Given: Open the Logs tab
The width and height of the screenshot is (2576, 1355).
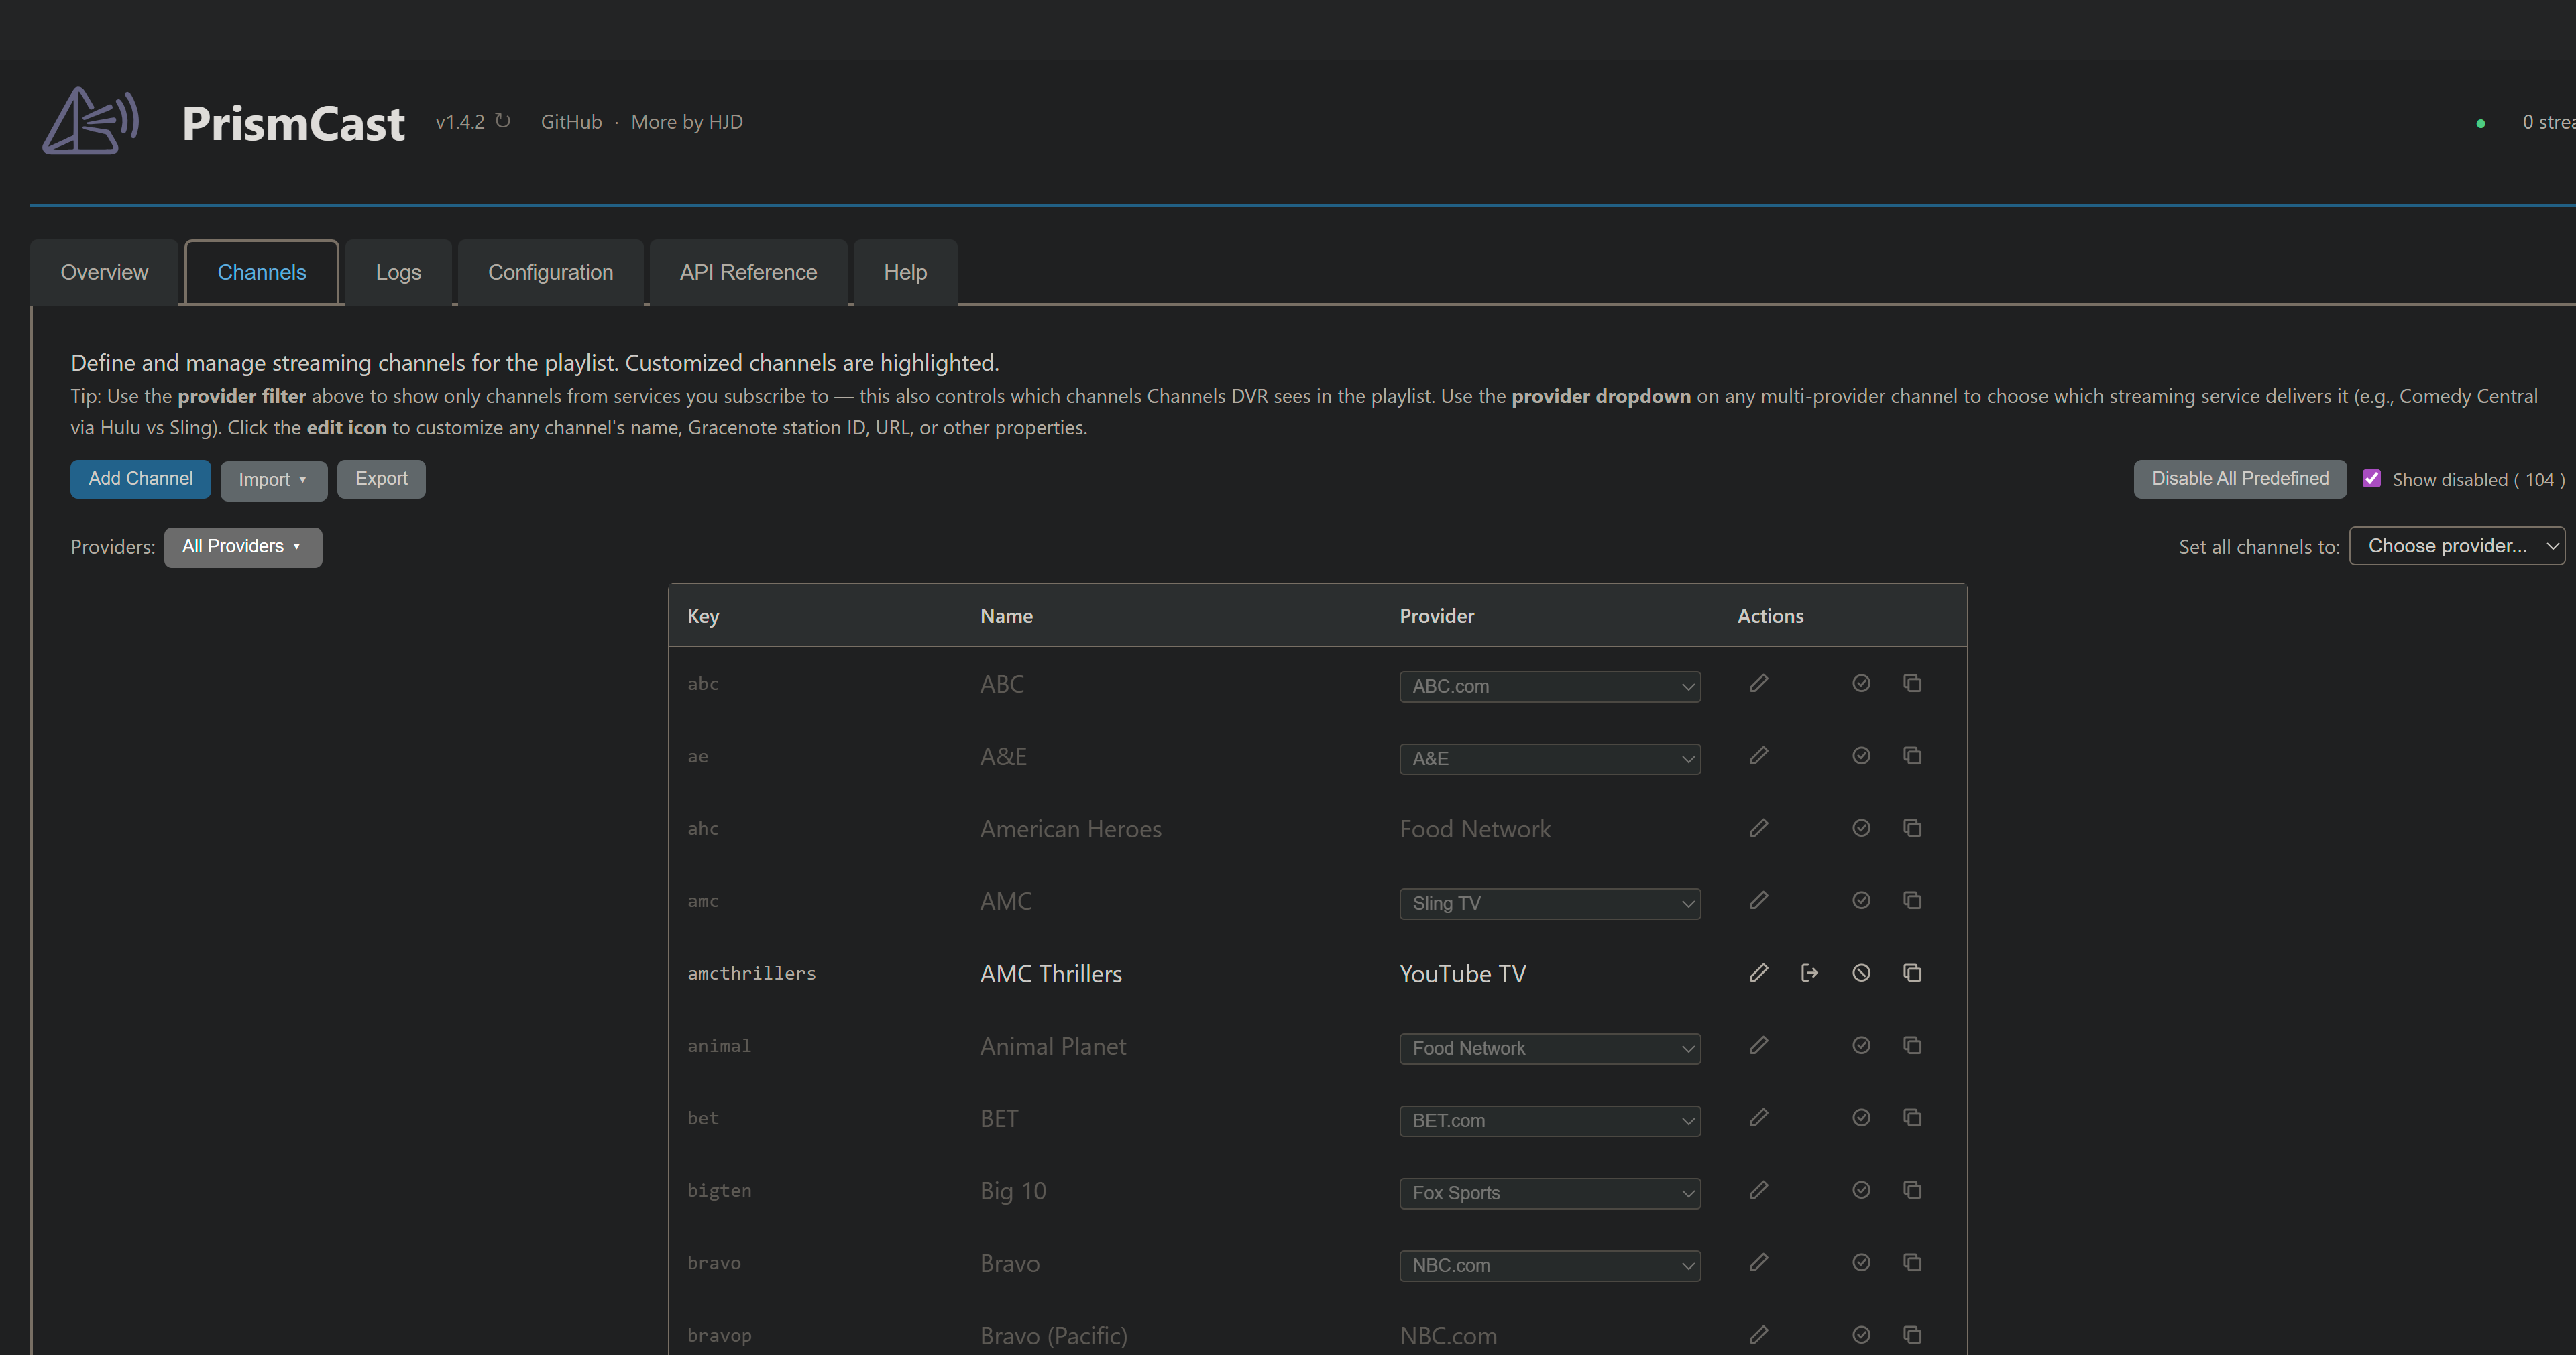Looking at the screenshot, I should pos(398,272).
